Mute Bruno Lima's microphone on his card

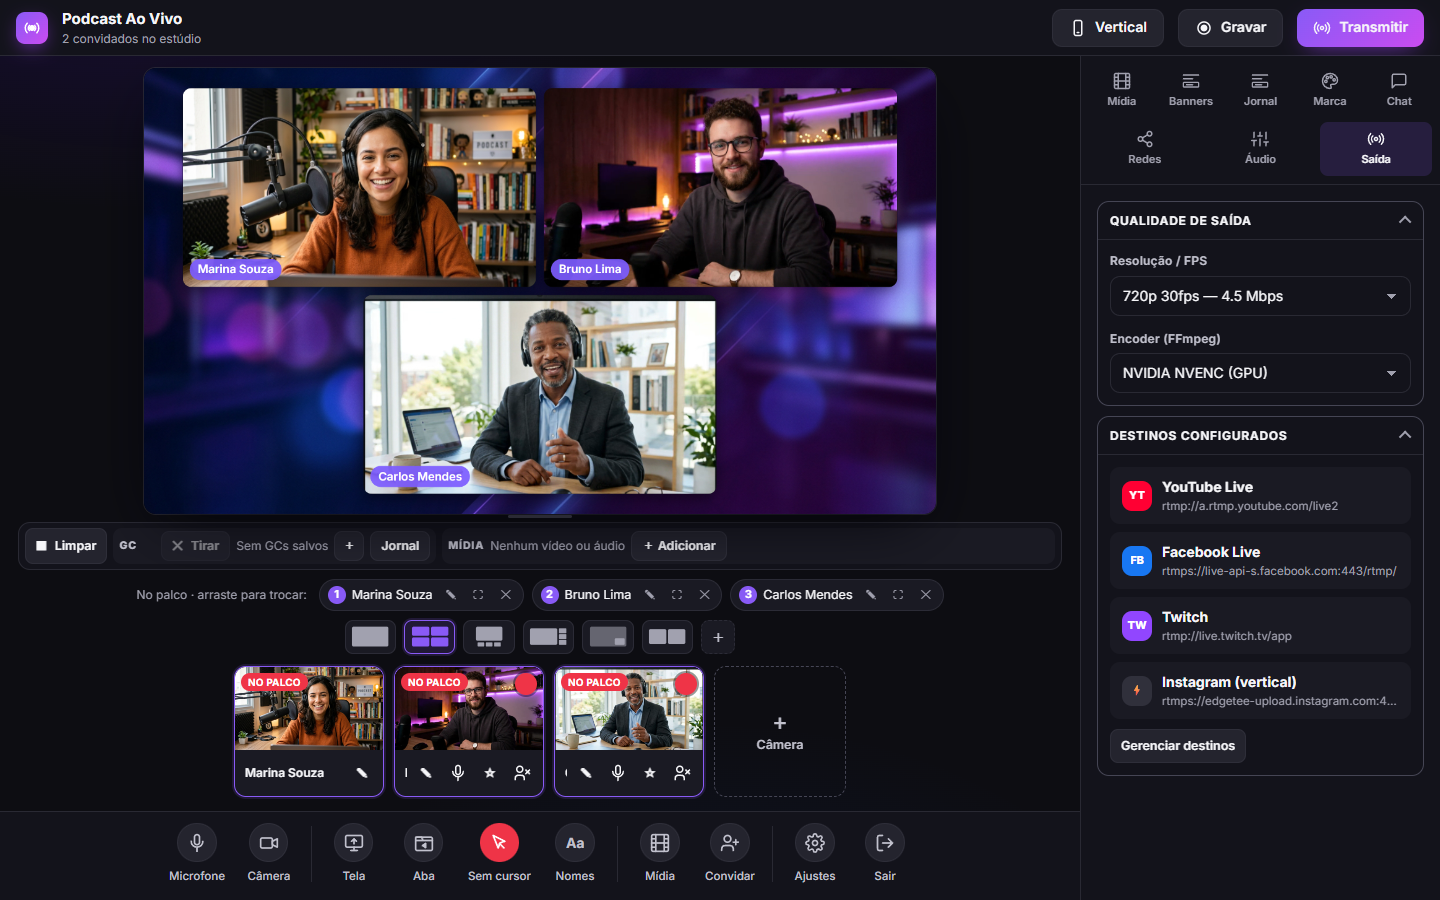pyautogui.click(x=458, y=773)
